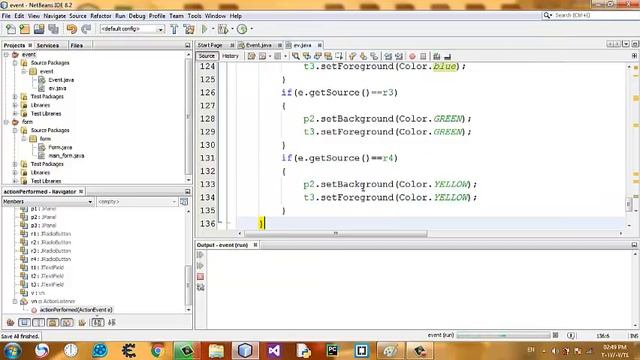Image resolution: width=640 pixels, height=360 pixels.
Task: Toggle Show Non-Public Members filter in Navigator
Action: point(53,322)
